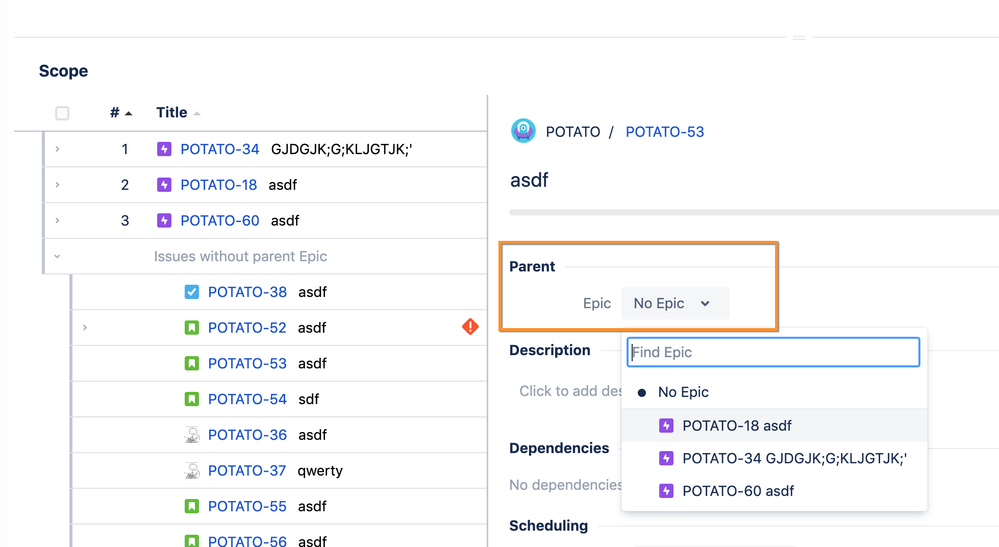
Task: Click the red warning icon on POTATO-52
Action: click(x=470, y=327)
